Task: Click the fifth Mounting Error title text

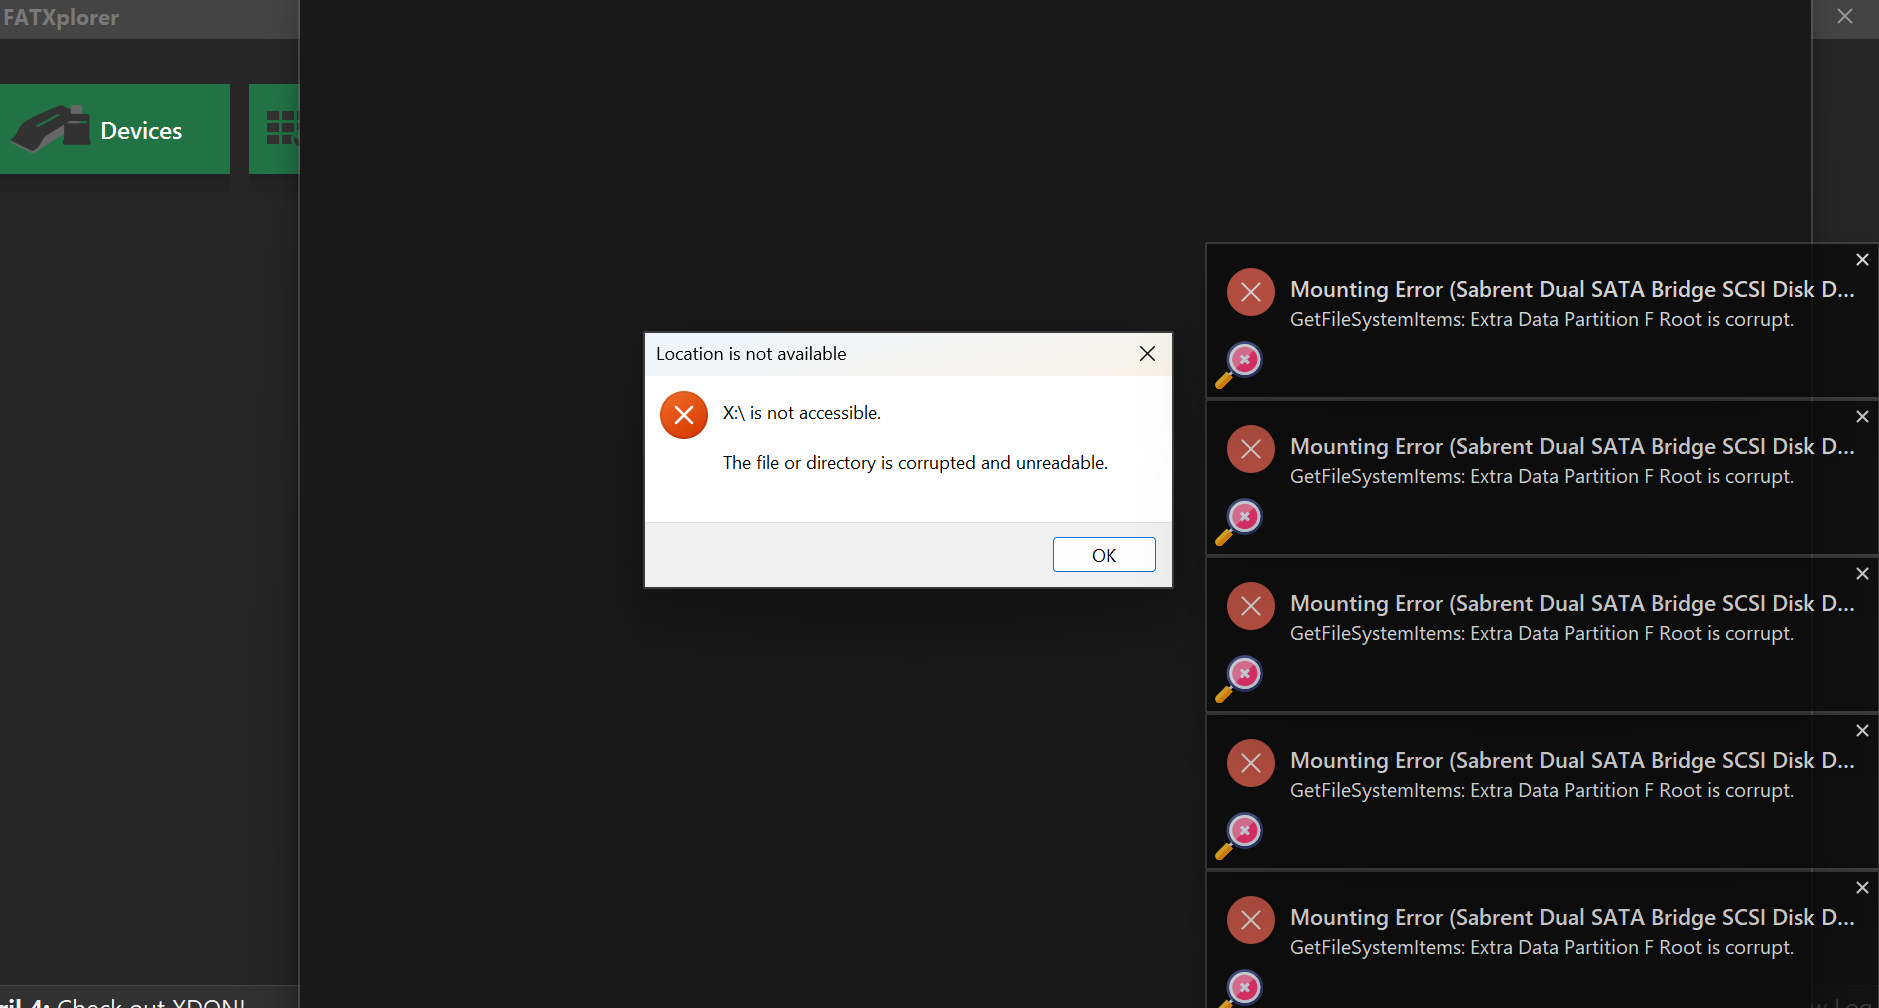Action: pyautogui.click(x=1572, y=917)
